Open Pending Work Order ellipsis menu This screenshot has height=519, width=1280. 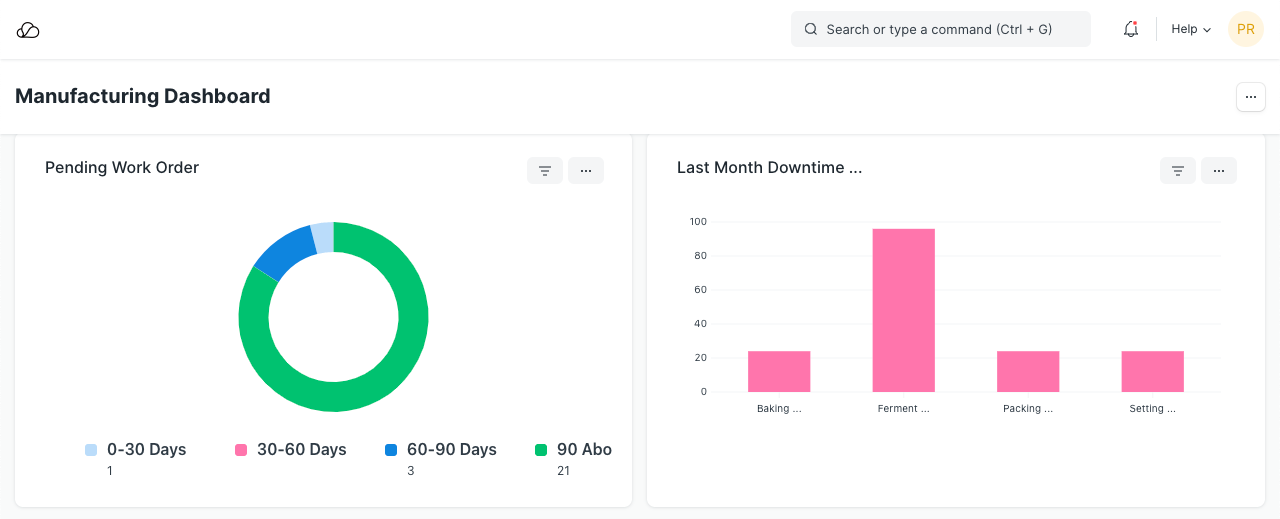(x=586, y=171)
